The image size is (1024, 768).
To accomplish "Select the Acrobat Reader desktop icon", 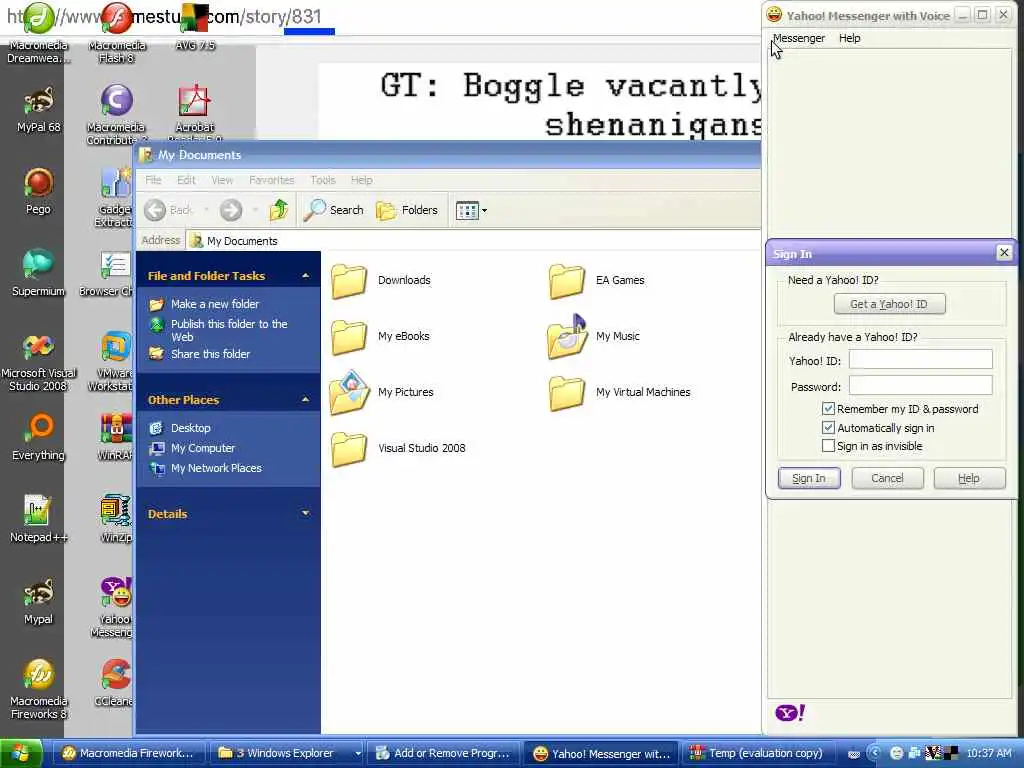I will pos(194,112).
